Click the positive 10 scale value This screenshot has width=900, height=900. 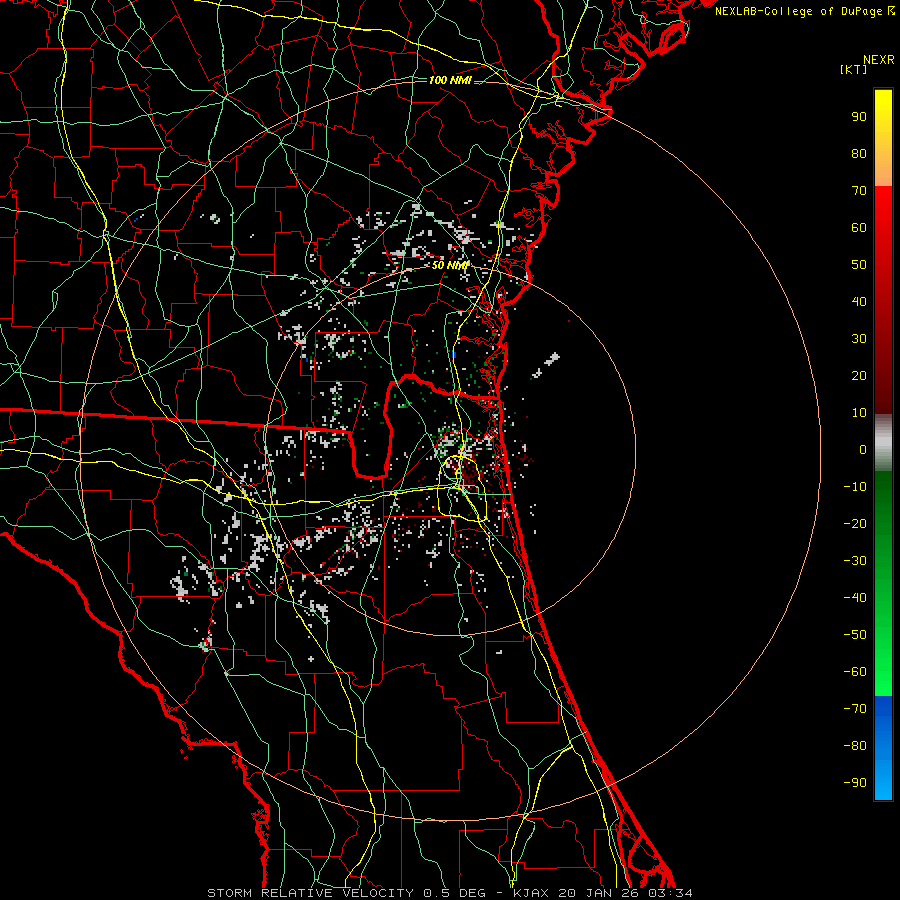pyautogui.click(x=859, y=413)
